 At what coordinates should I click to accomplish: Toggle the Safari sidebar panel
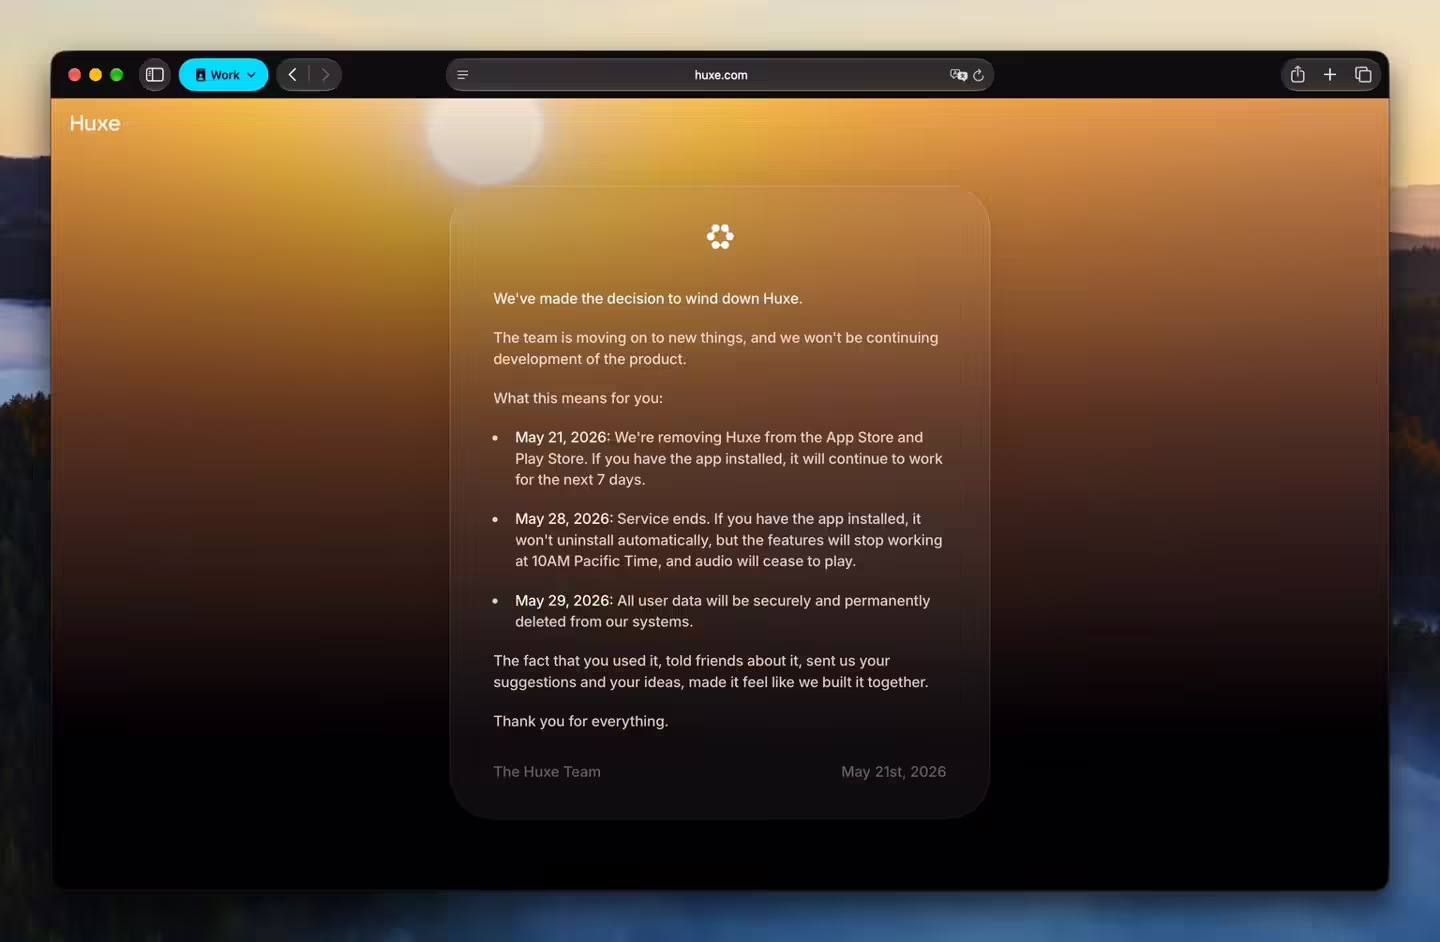pyautogui.click(x=155, y=75)
